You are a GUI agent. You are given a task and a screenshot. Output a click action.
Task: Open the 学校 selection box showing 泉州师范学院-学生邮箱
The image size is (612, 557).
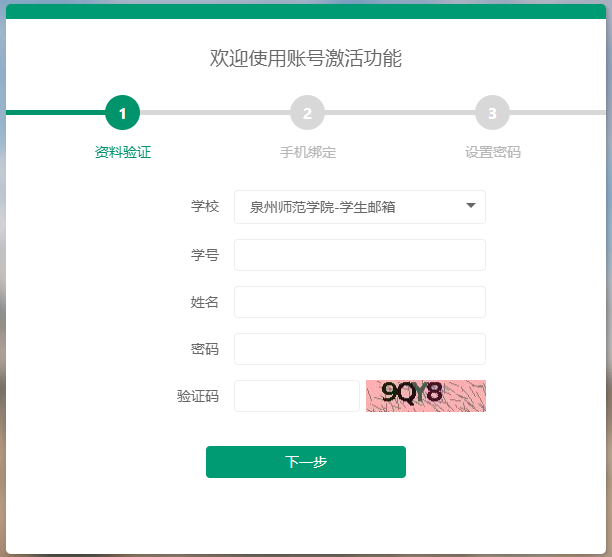pyautogui.click(x=350, y=207)
